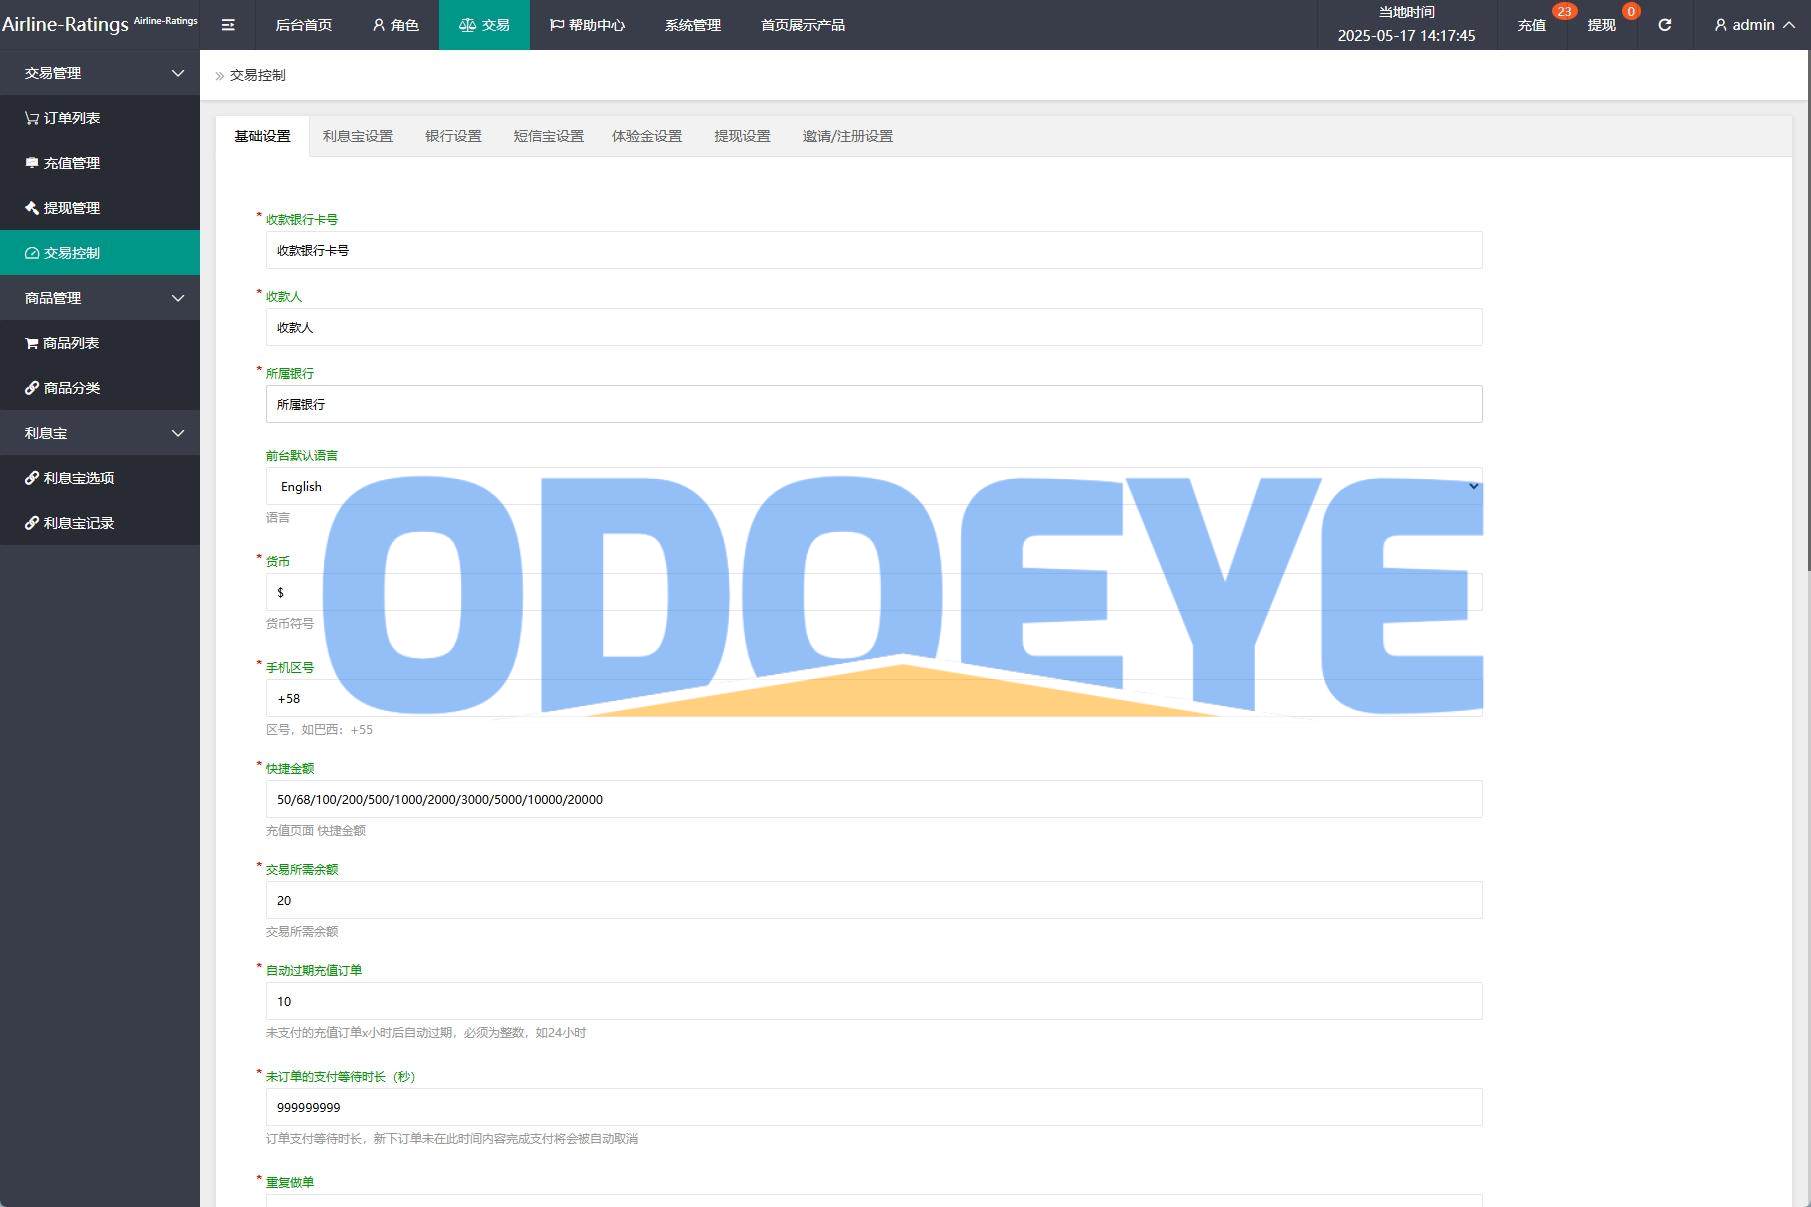The height and width of the screenshot is (1207, 1811).
Task: Click the 交易控制 breadcrumb text
Action: pyautogui.click(x=258, y=75)
